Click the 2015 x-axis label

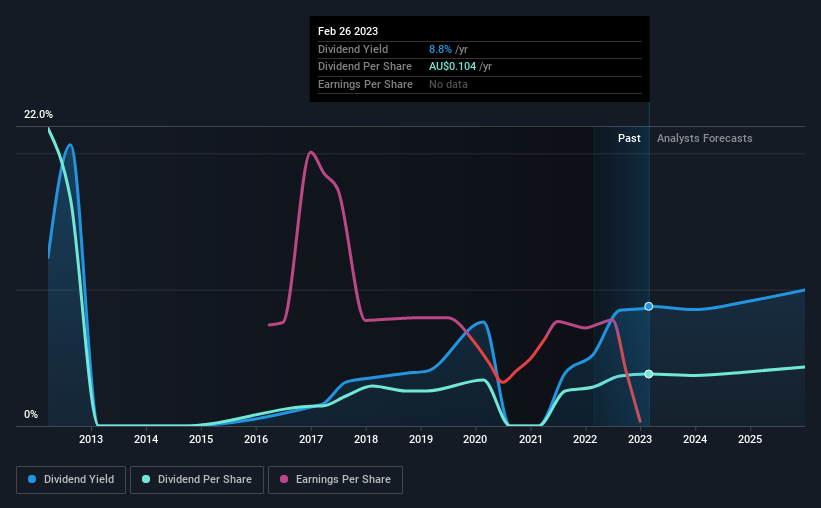(201, 439)
